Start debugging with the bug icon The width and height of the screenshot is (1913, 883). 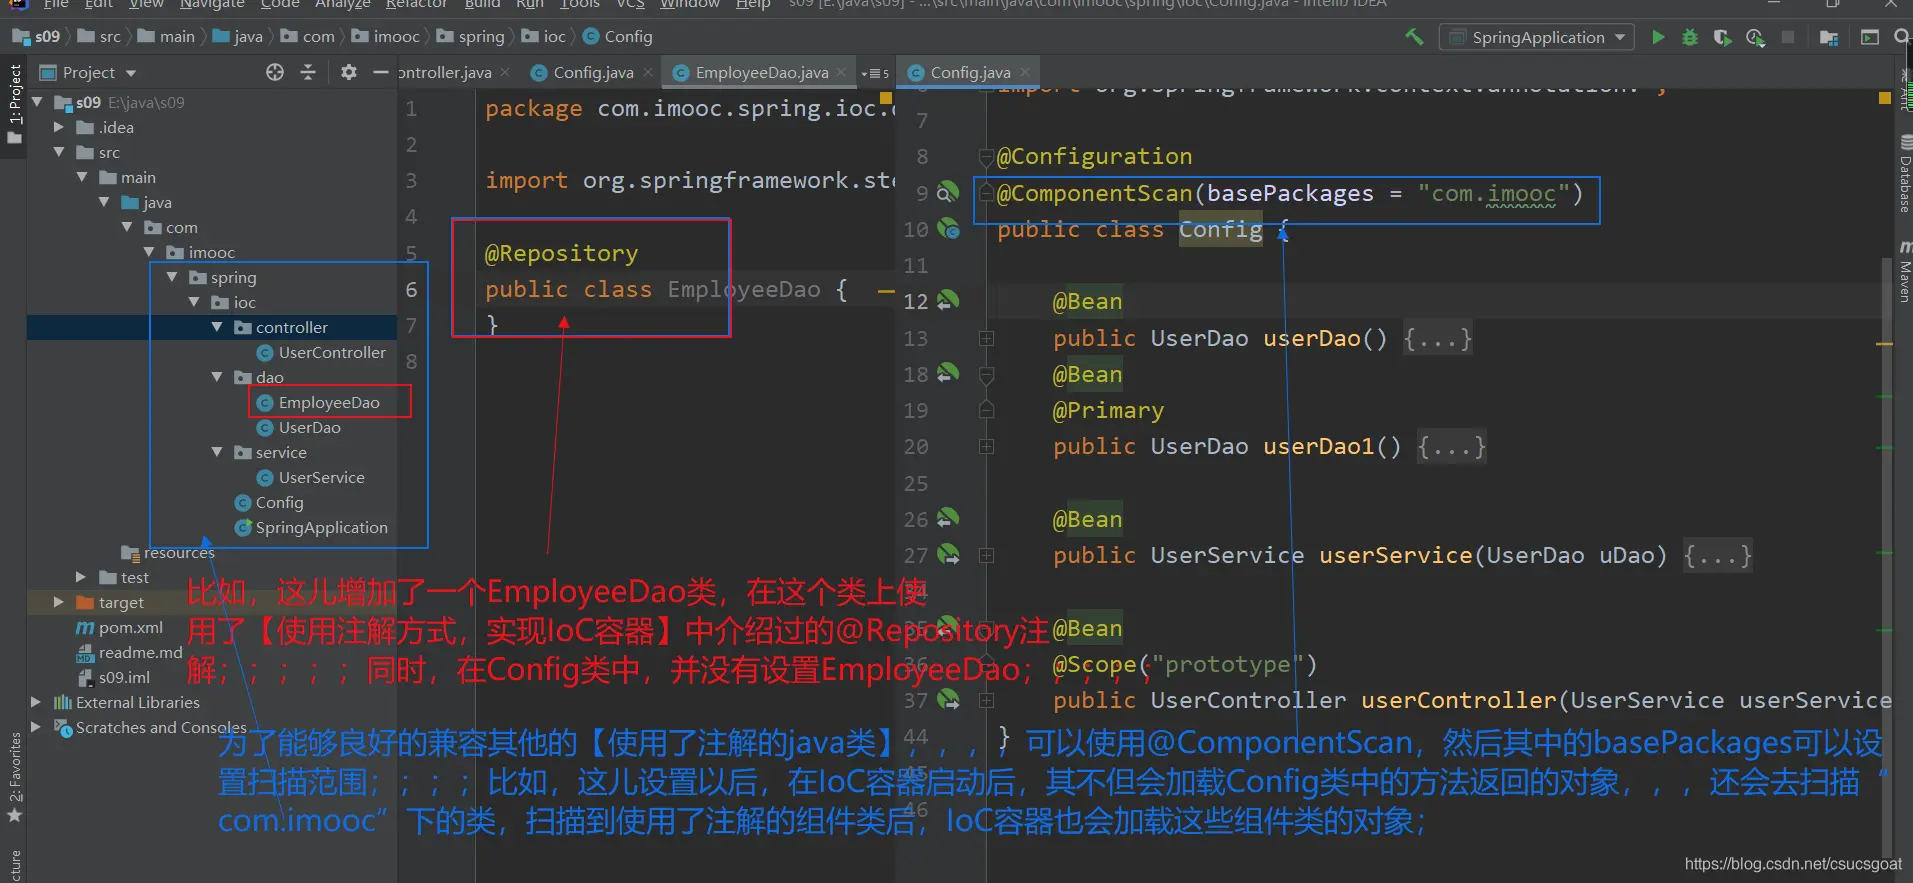(1689, 37)
